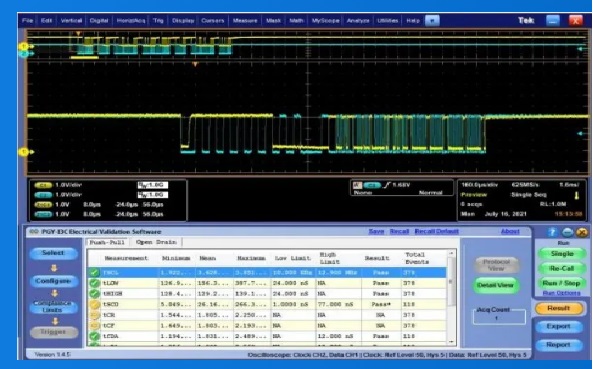
Task: Click the Select workflow button
Action: [53, 253]
